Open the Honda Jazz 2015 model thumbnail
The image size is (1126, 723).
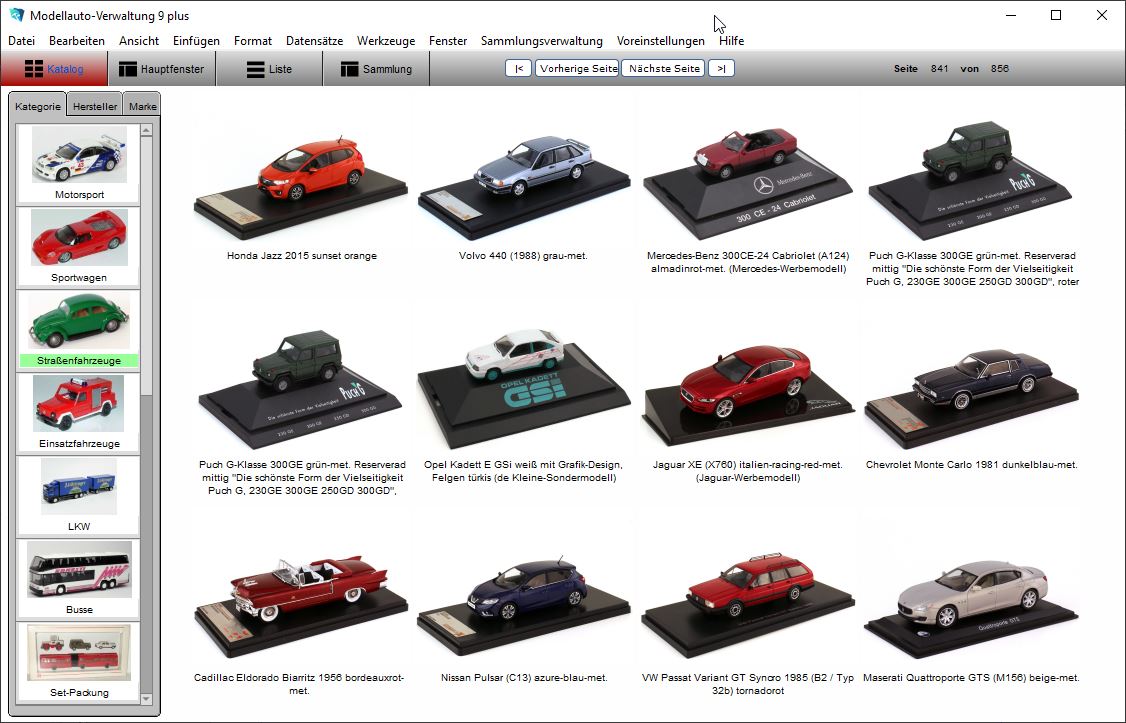click(x=301, y=175)
